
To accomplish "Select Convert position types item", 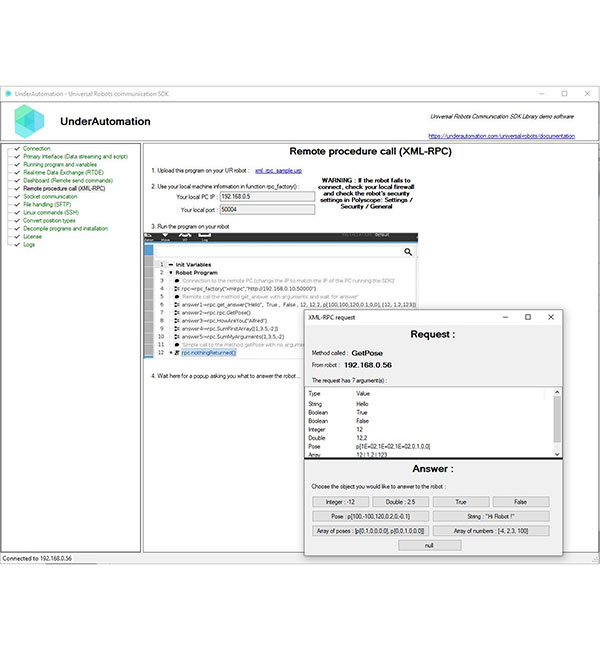I will point(49,221).
